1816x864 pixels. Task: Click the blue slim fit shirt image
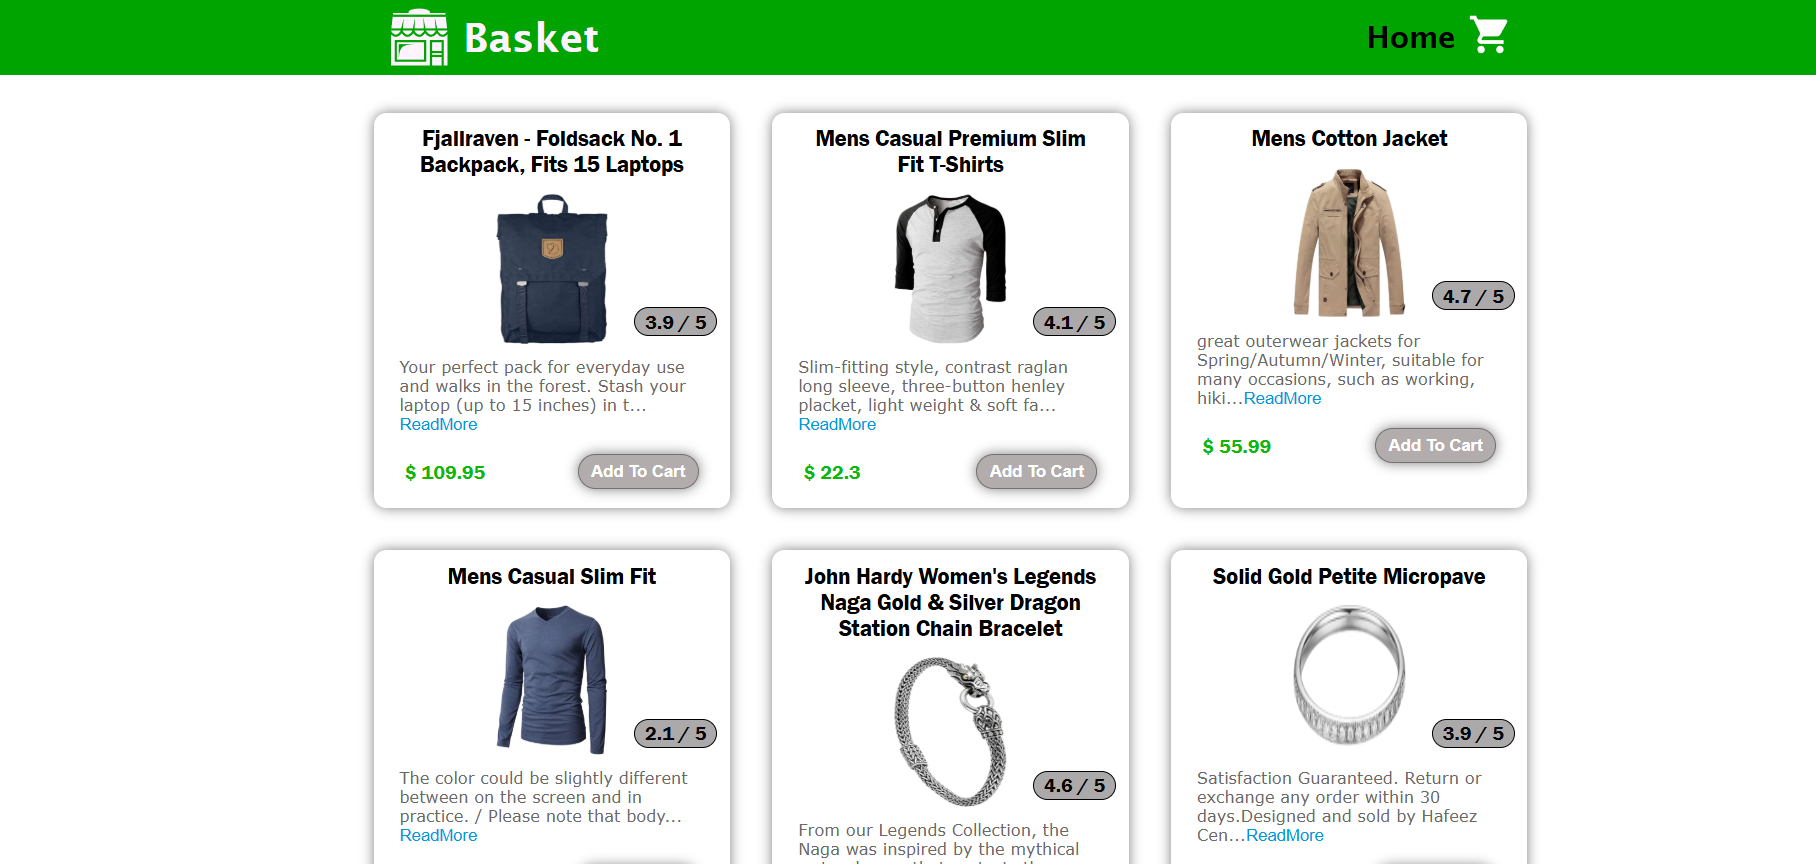pyautogui.click(x=552, y=679)
